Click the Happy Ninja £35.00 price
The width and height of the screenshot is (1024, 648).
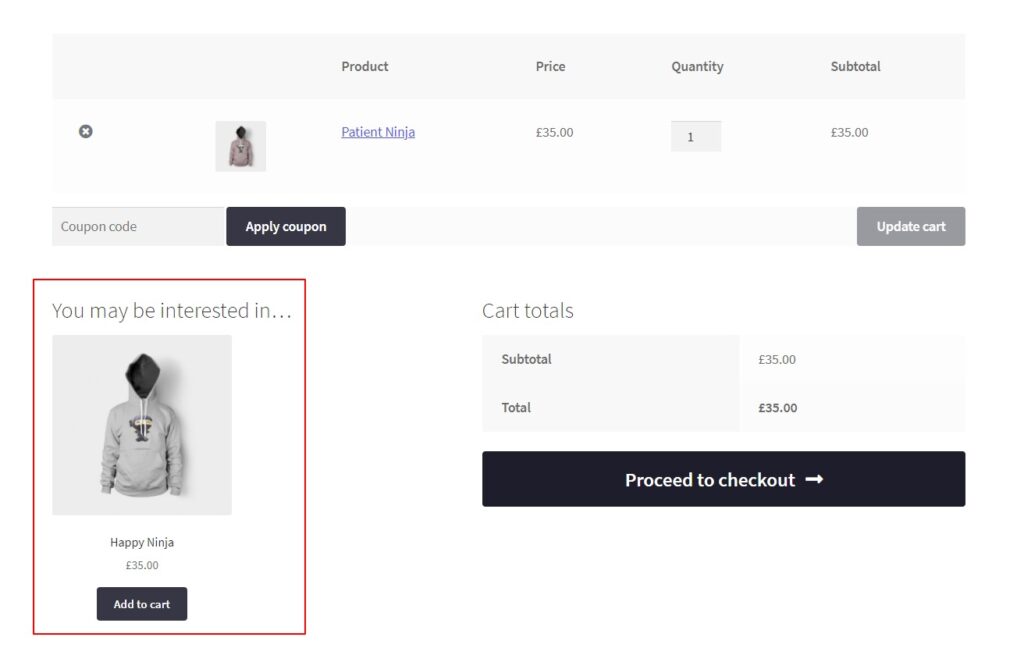point(142,565)
